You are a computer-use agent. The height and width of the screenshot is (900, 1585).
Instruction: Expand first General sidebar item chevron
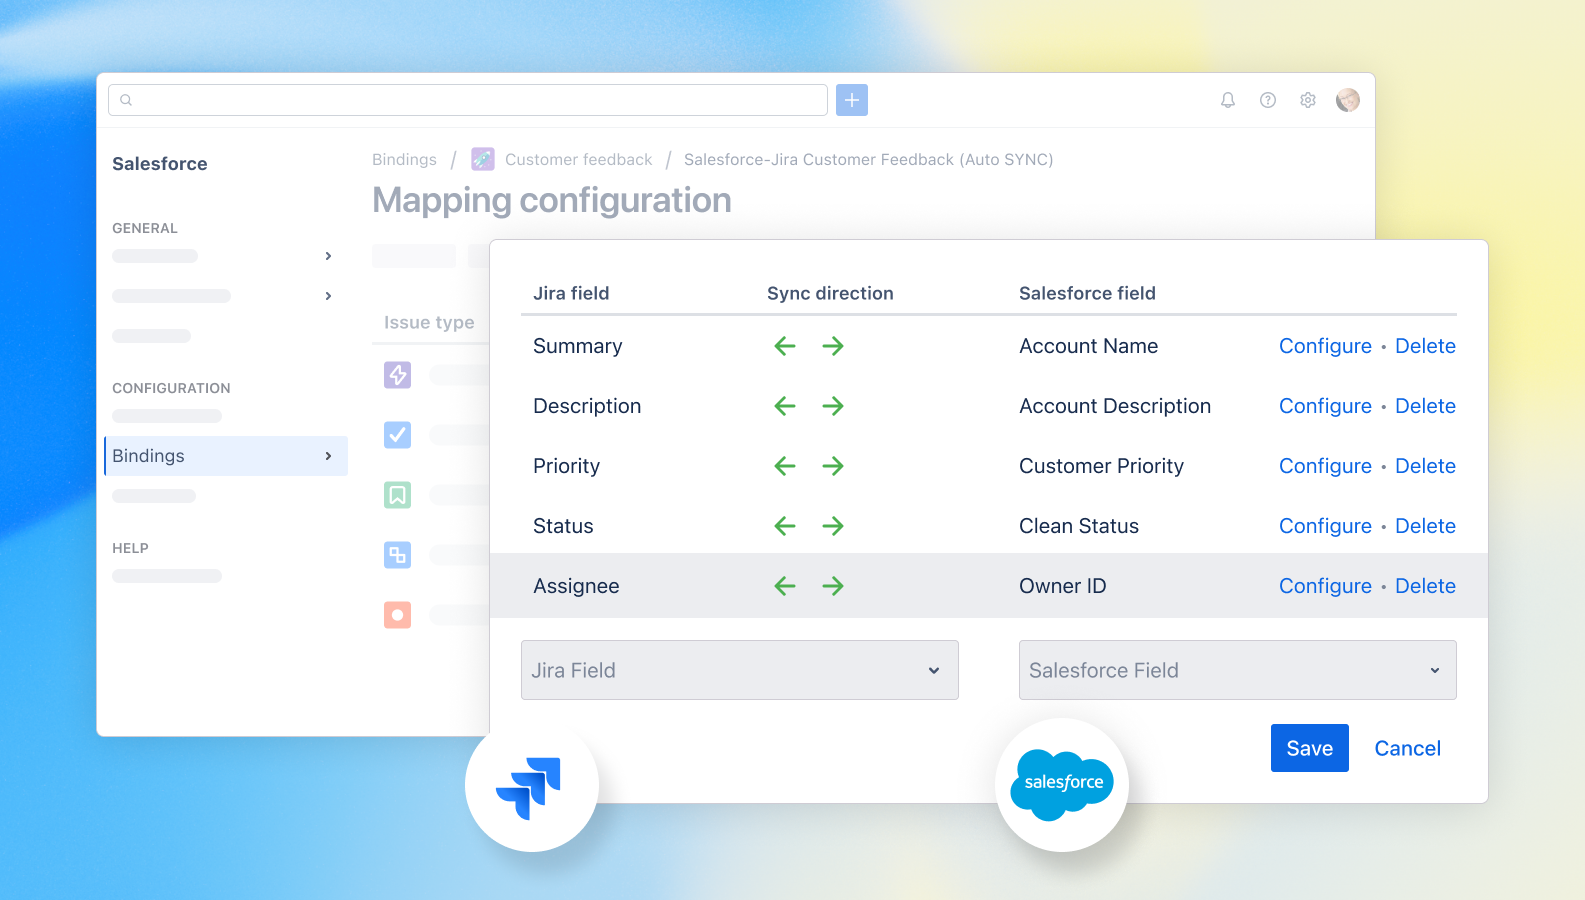coord(328,256)
